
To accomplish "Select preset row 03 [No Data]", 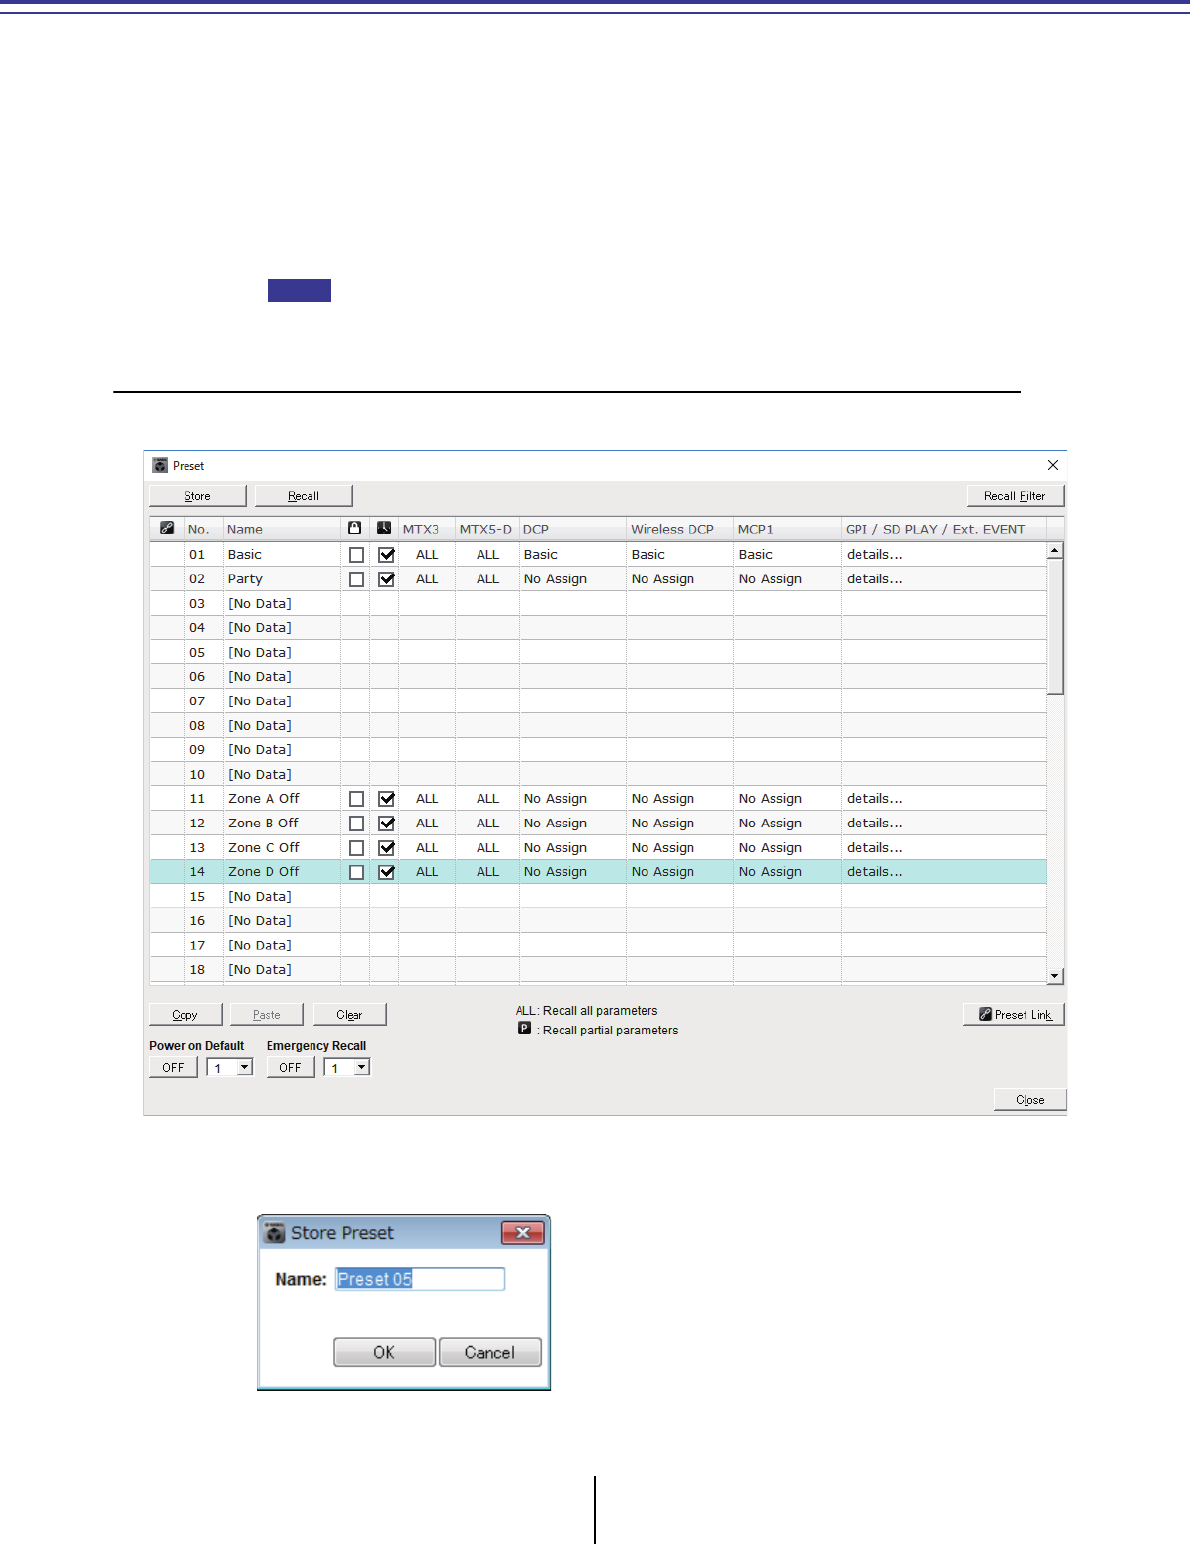I will (598, 604).
